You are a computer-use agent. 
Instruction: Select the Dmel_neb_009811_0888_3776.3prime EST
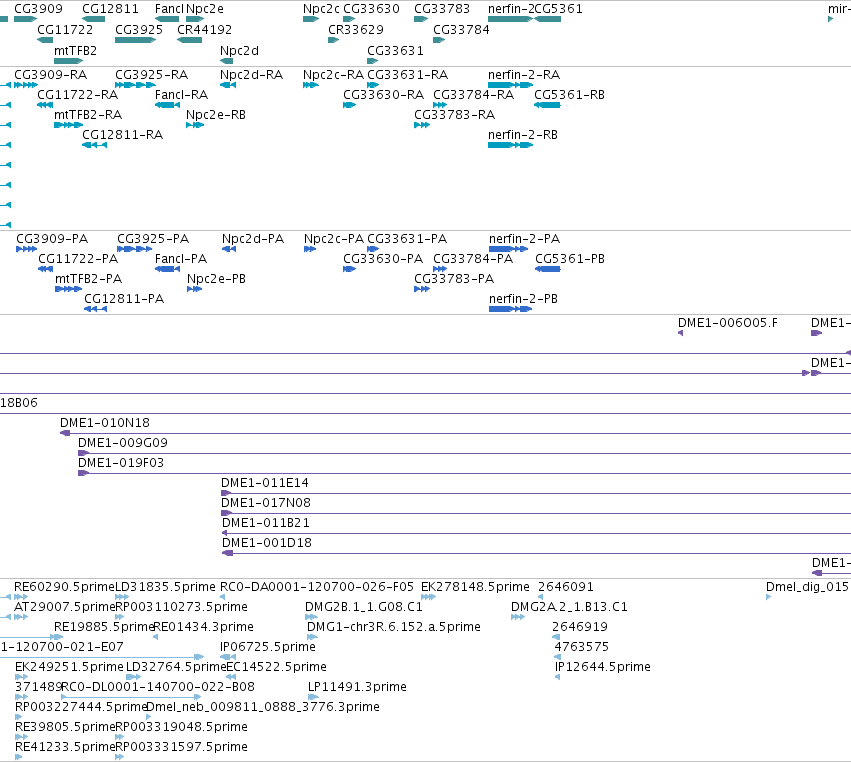(149, 717)
